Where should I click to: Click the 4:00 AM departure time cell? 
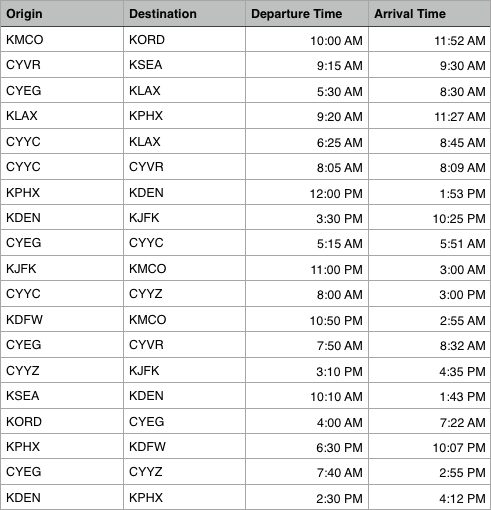point(307,421)
